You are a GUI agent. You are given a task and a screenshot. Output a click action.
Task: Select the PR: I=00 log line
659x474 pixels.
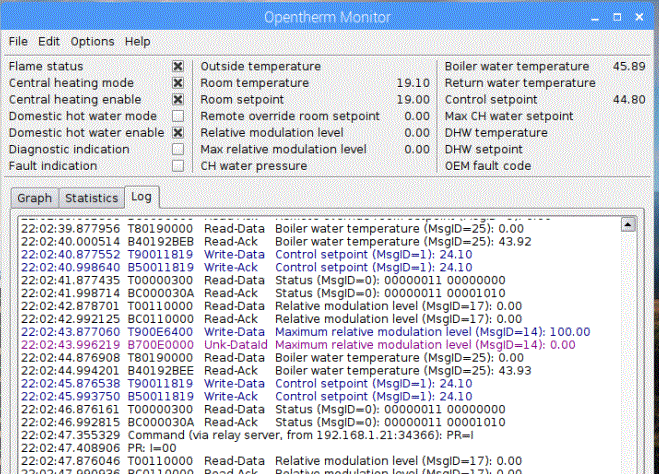99,448
